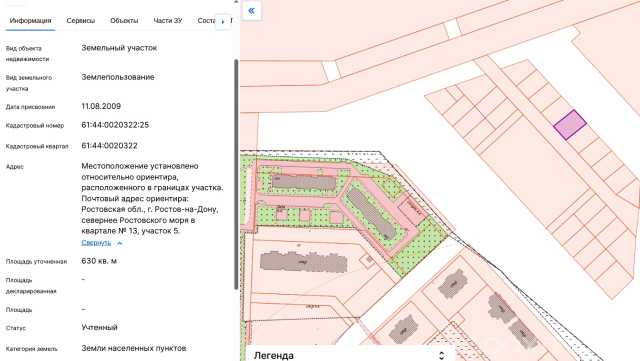
Task: Select the highlighted purple land parcel
Action: pyautogui.click(x=570, y=125)
